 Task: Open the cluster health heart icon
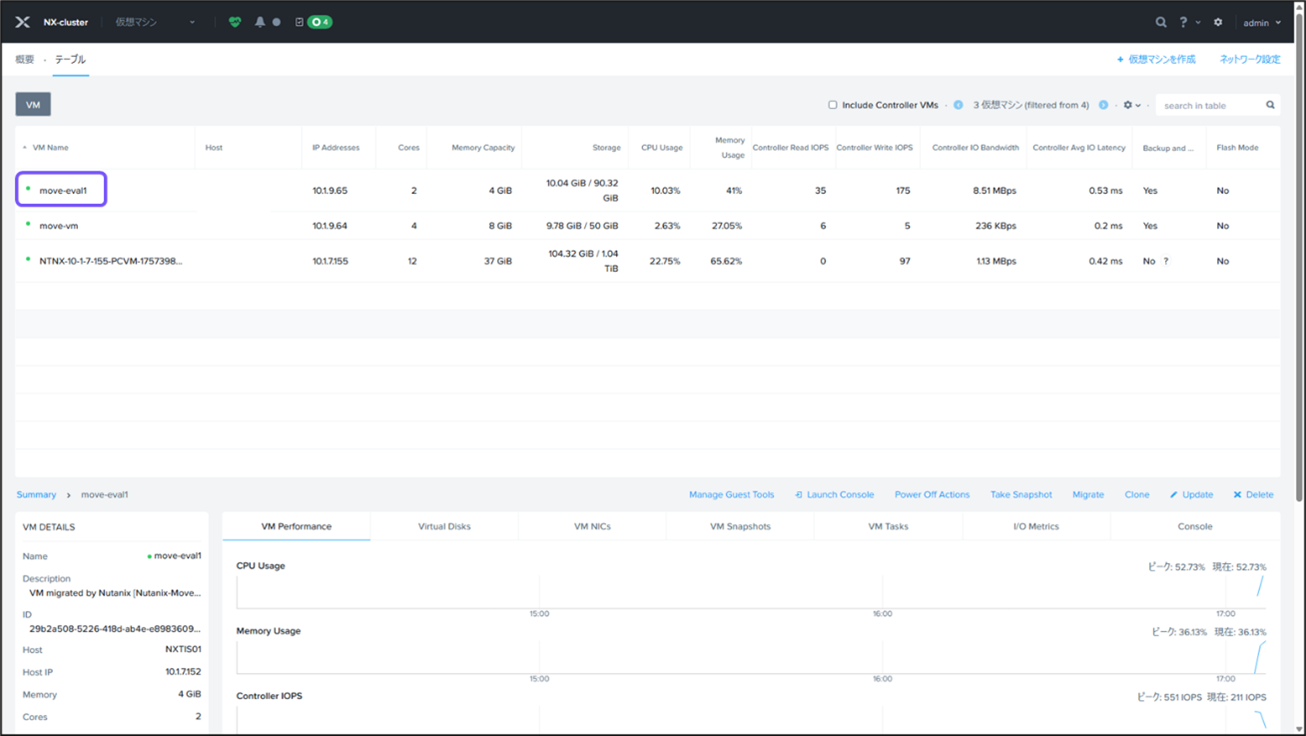coord(235,22)
